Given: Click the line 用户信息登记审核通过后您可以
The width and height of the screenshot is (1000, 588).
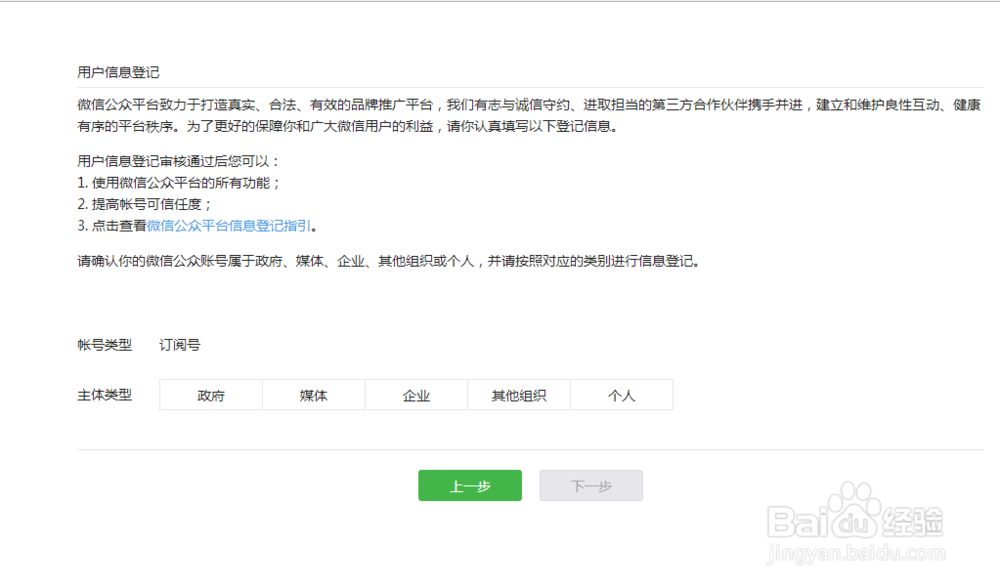Looking at the screenshot, I should coord(179,161).
